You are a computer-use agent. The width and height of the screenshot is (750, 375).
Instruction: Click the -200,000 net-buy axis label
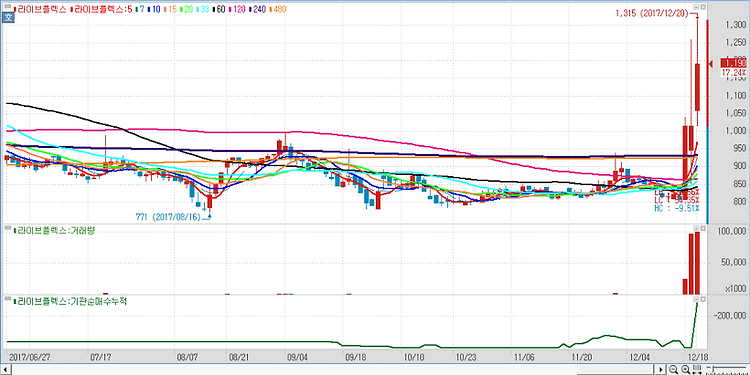[730, 315]
